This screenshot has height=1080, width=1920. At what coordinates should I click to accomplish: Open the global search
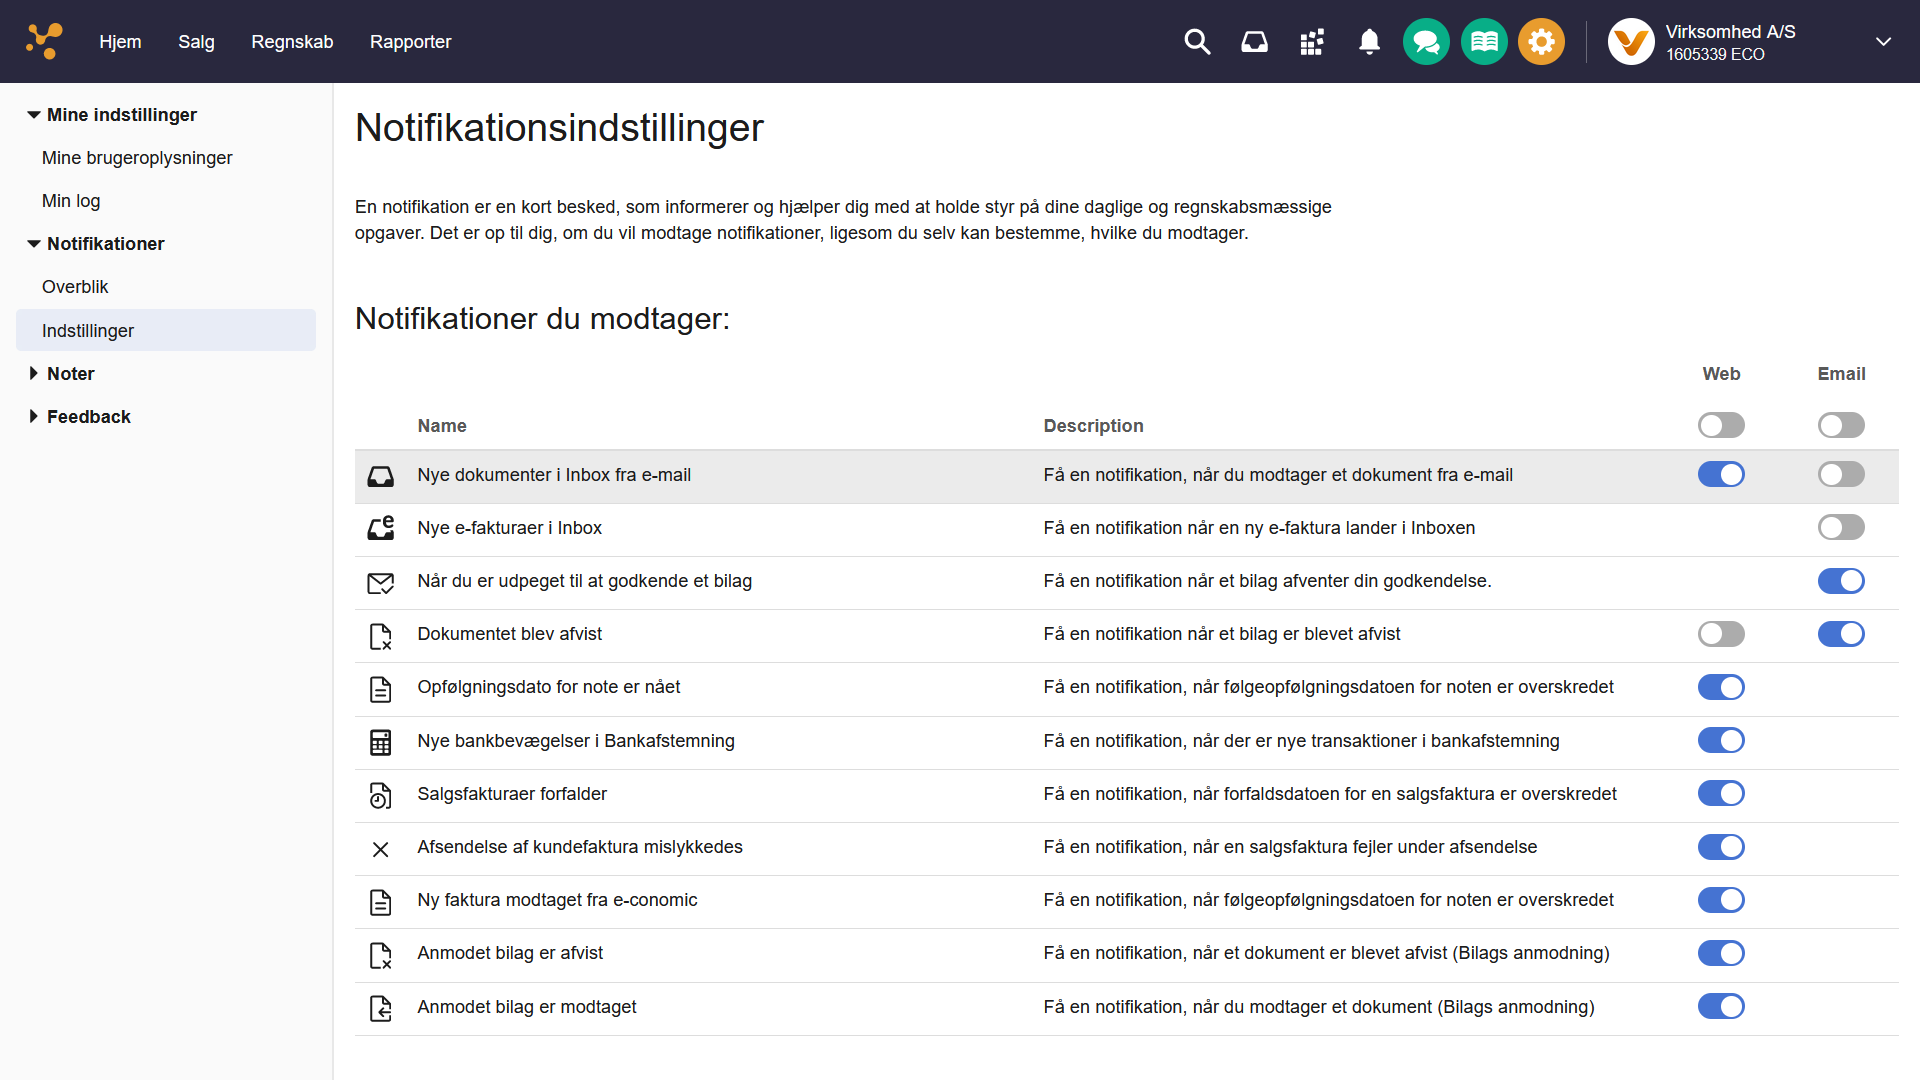point(1196,41)
